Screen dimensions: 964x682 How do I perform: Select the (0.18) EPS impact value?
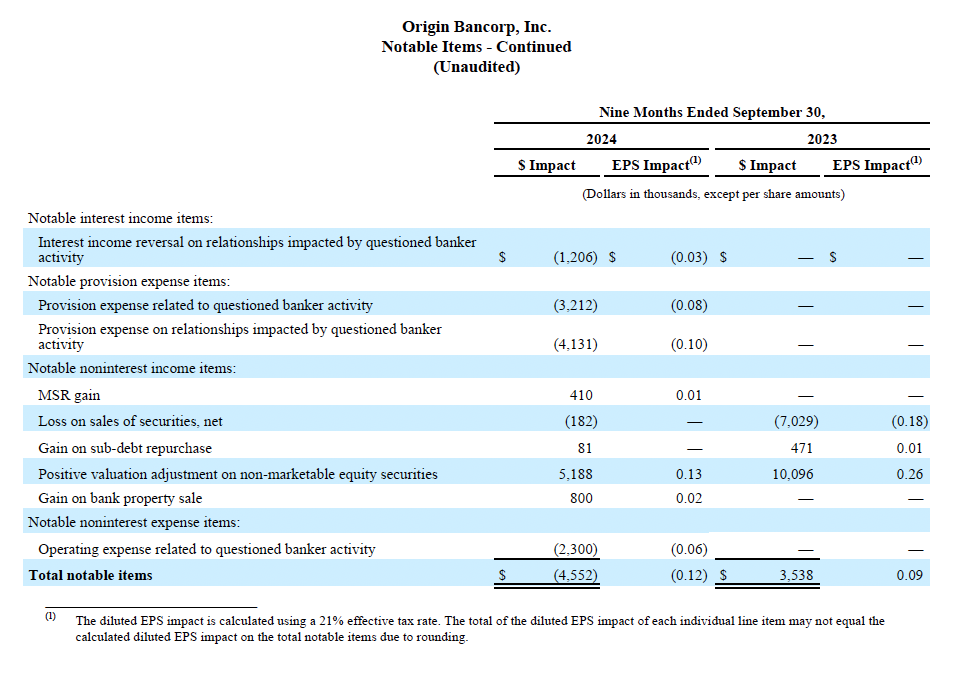point(910,421)
